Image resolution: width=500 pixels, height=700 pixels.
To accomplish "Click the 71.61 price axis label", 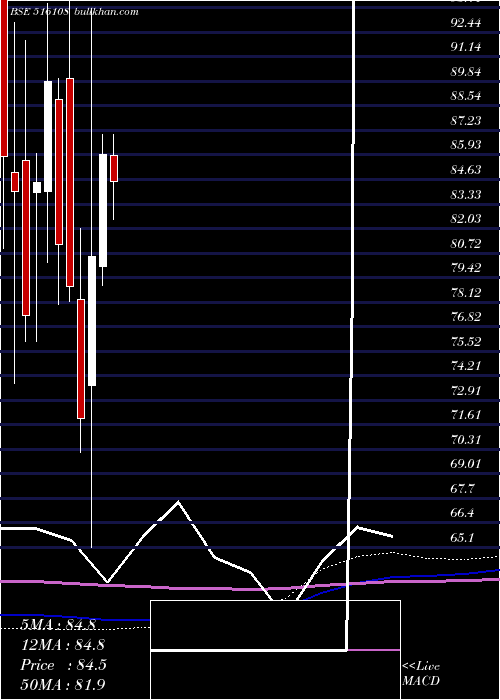I will pos(466,415).
